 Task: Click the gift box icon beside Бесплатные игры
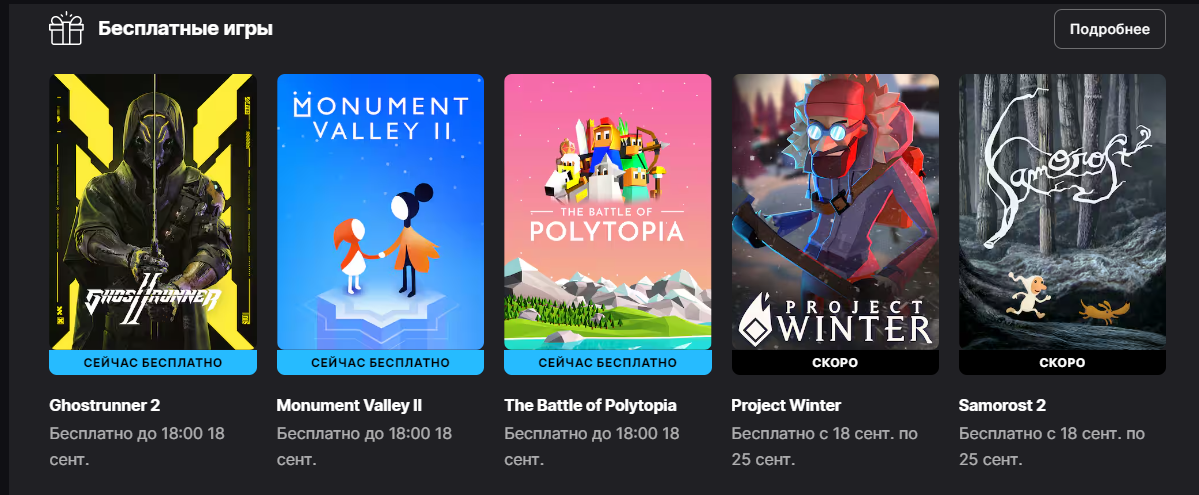coord(66,29)
